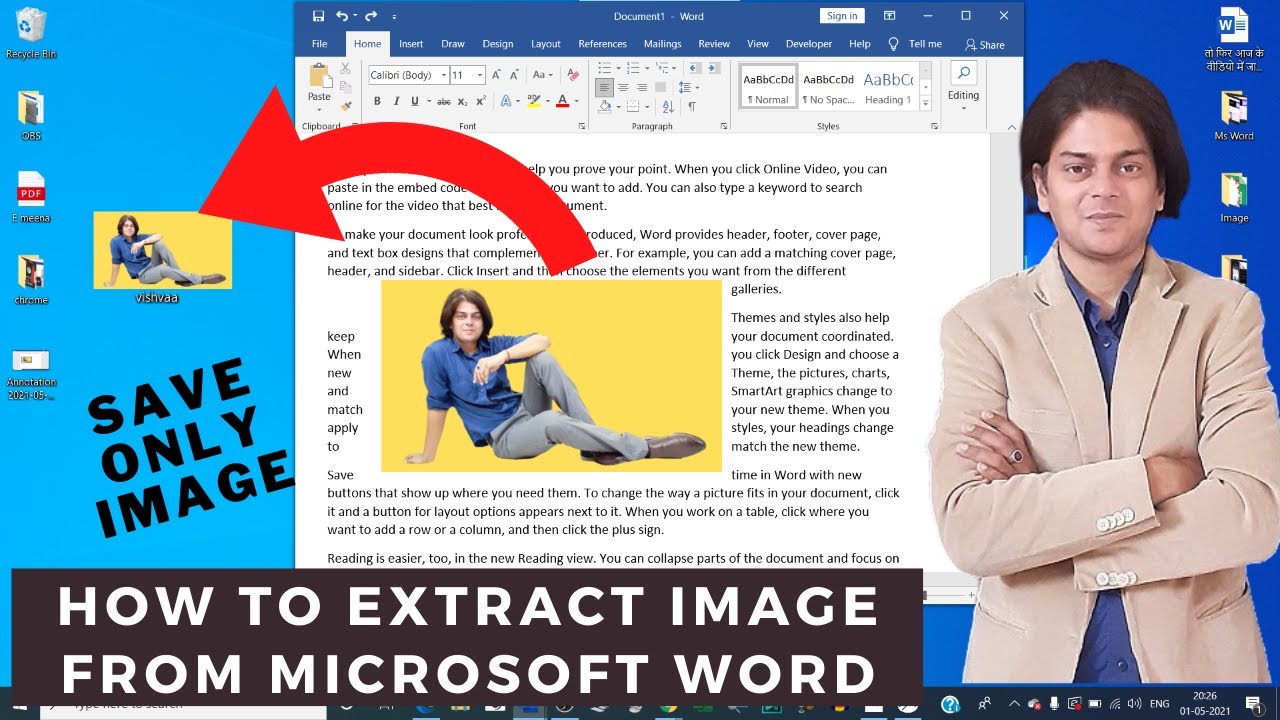
Task: Undo the last action
Action: [342, 16]
